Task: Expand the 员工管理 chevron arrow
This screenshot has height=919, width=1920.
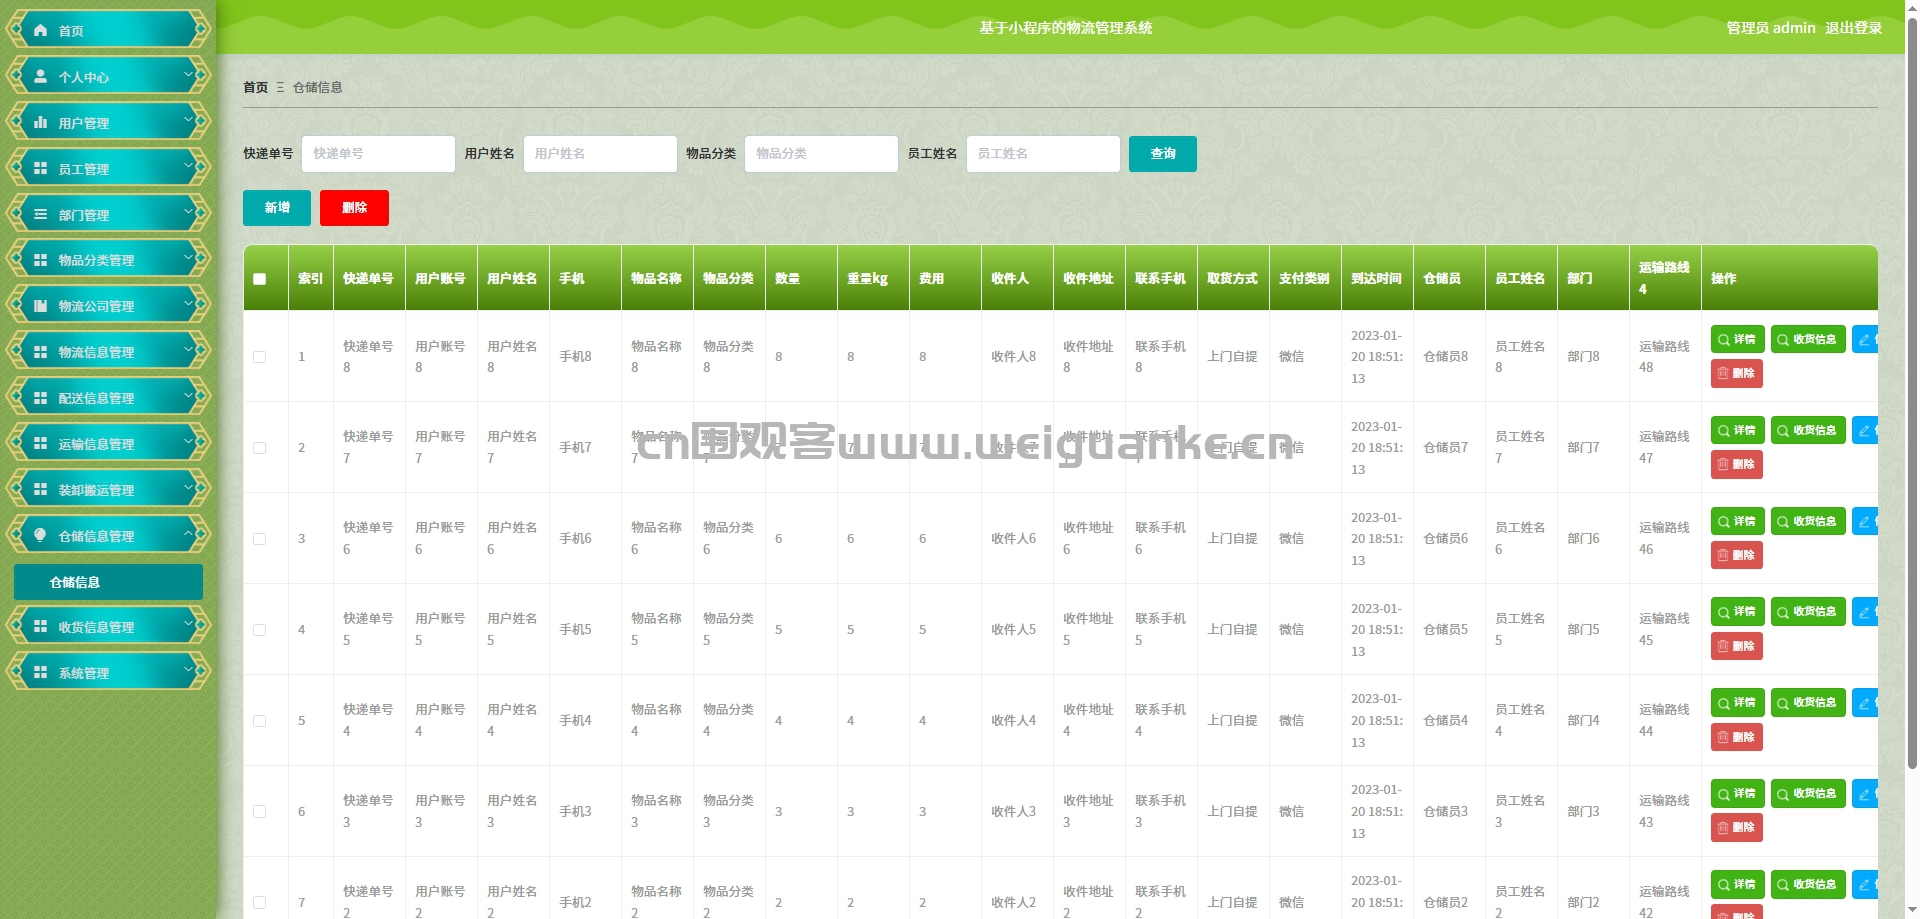Action: click(189, 167)
